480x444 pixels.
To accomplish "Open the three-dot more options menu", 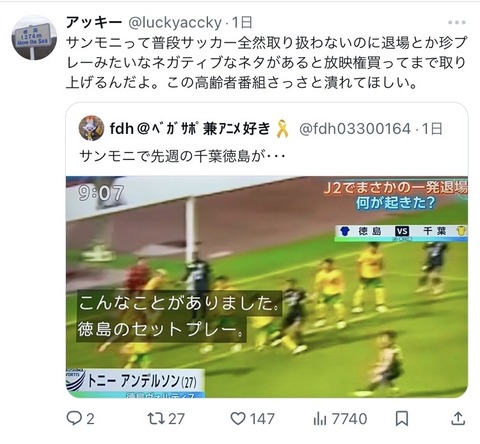I will 457,22.
